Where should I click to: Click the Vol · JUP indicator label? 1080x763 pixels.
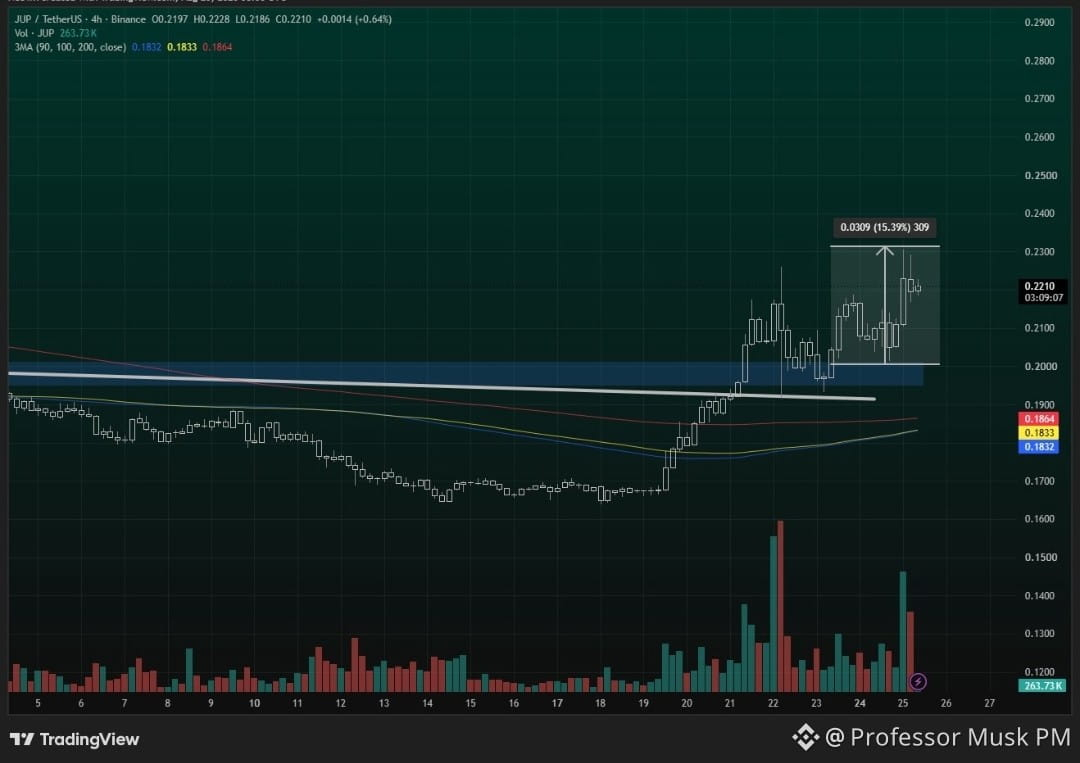(x=34, y=33)
